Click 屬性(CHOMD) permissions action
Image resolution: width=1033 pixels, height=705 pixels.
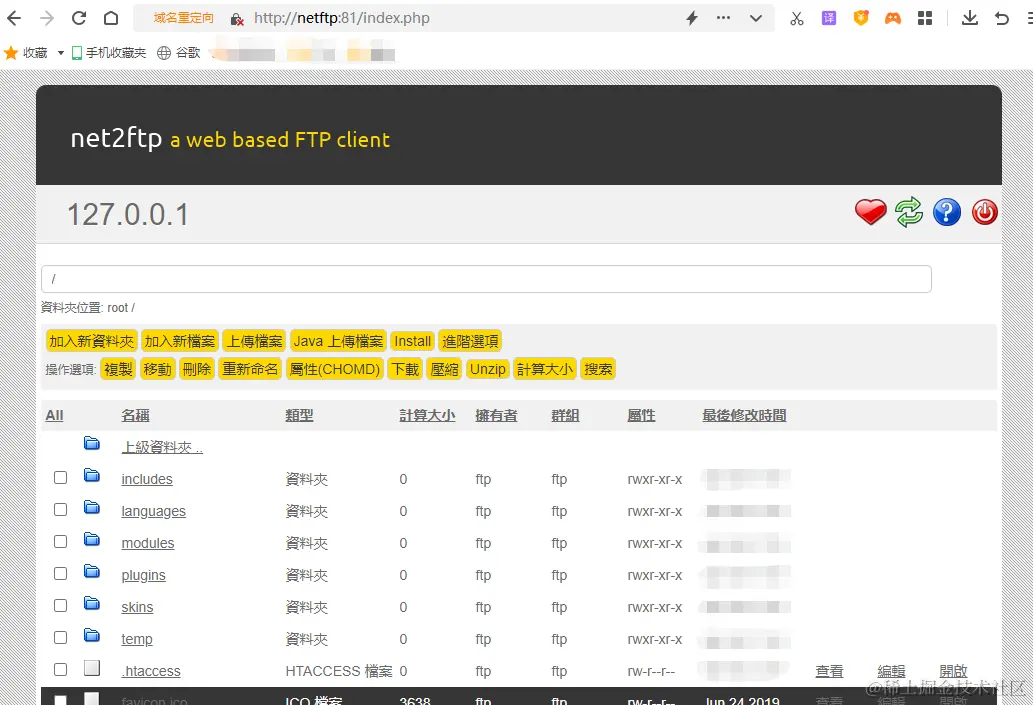[x=335, y=369]
